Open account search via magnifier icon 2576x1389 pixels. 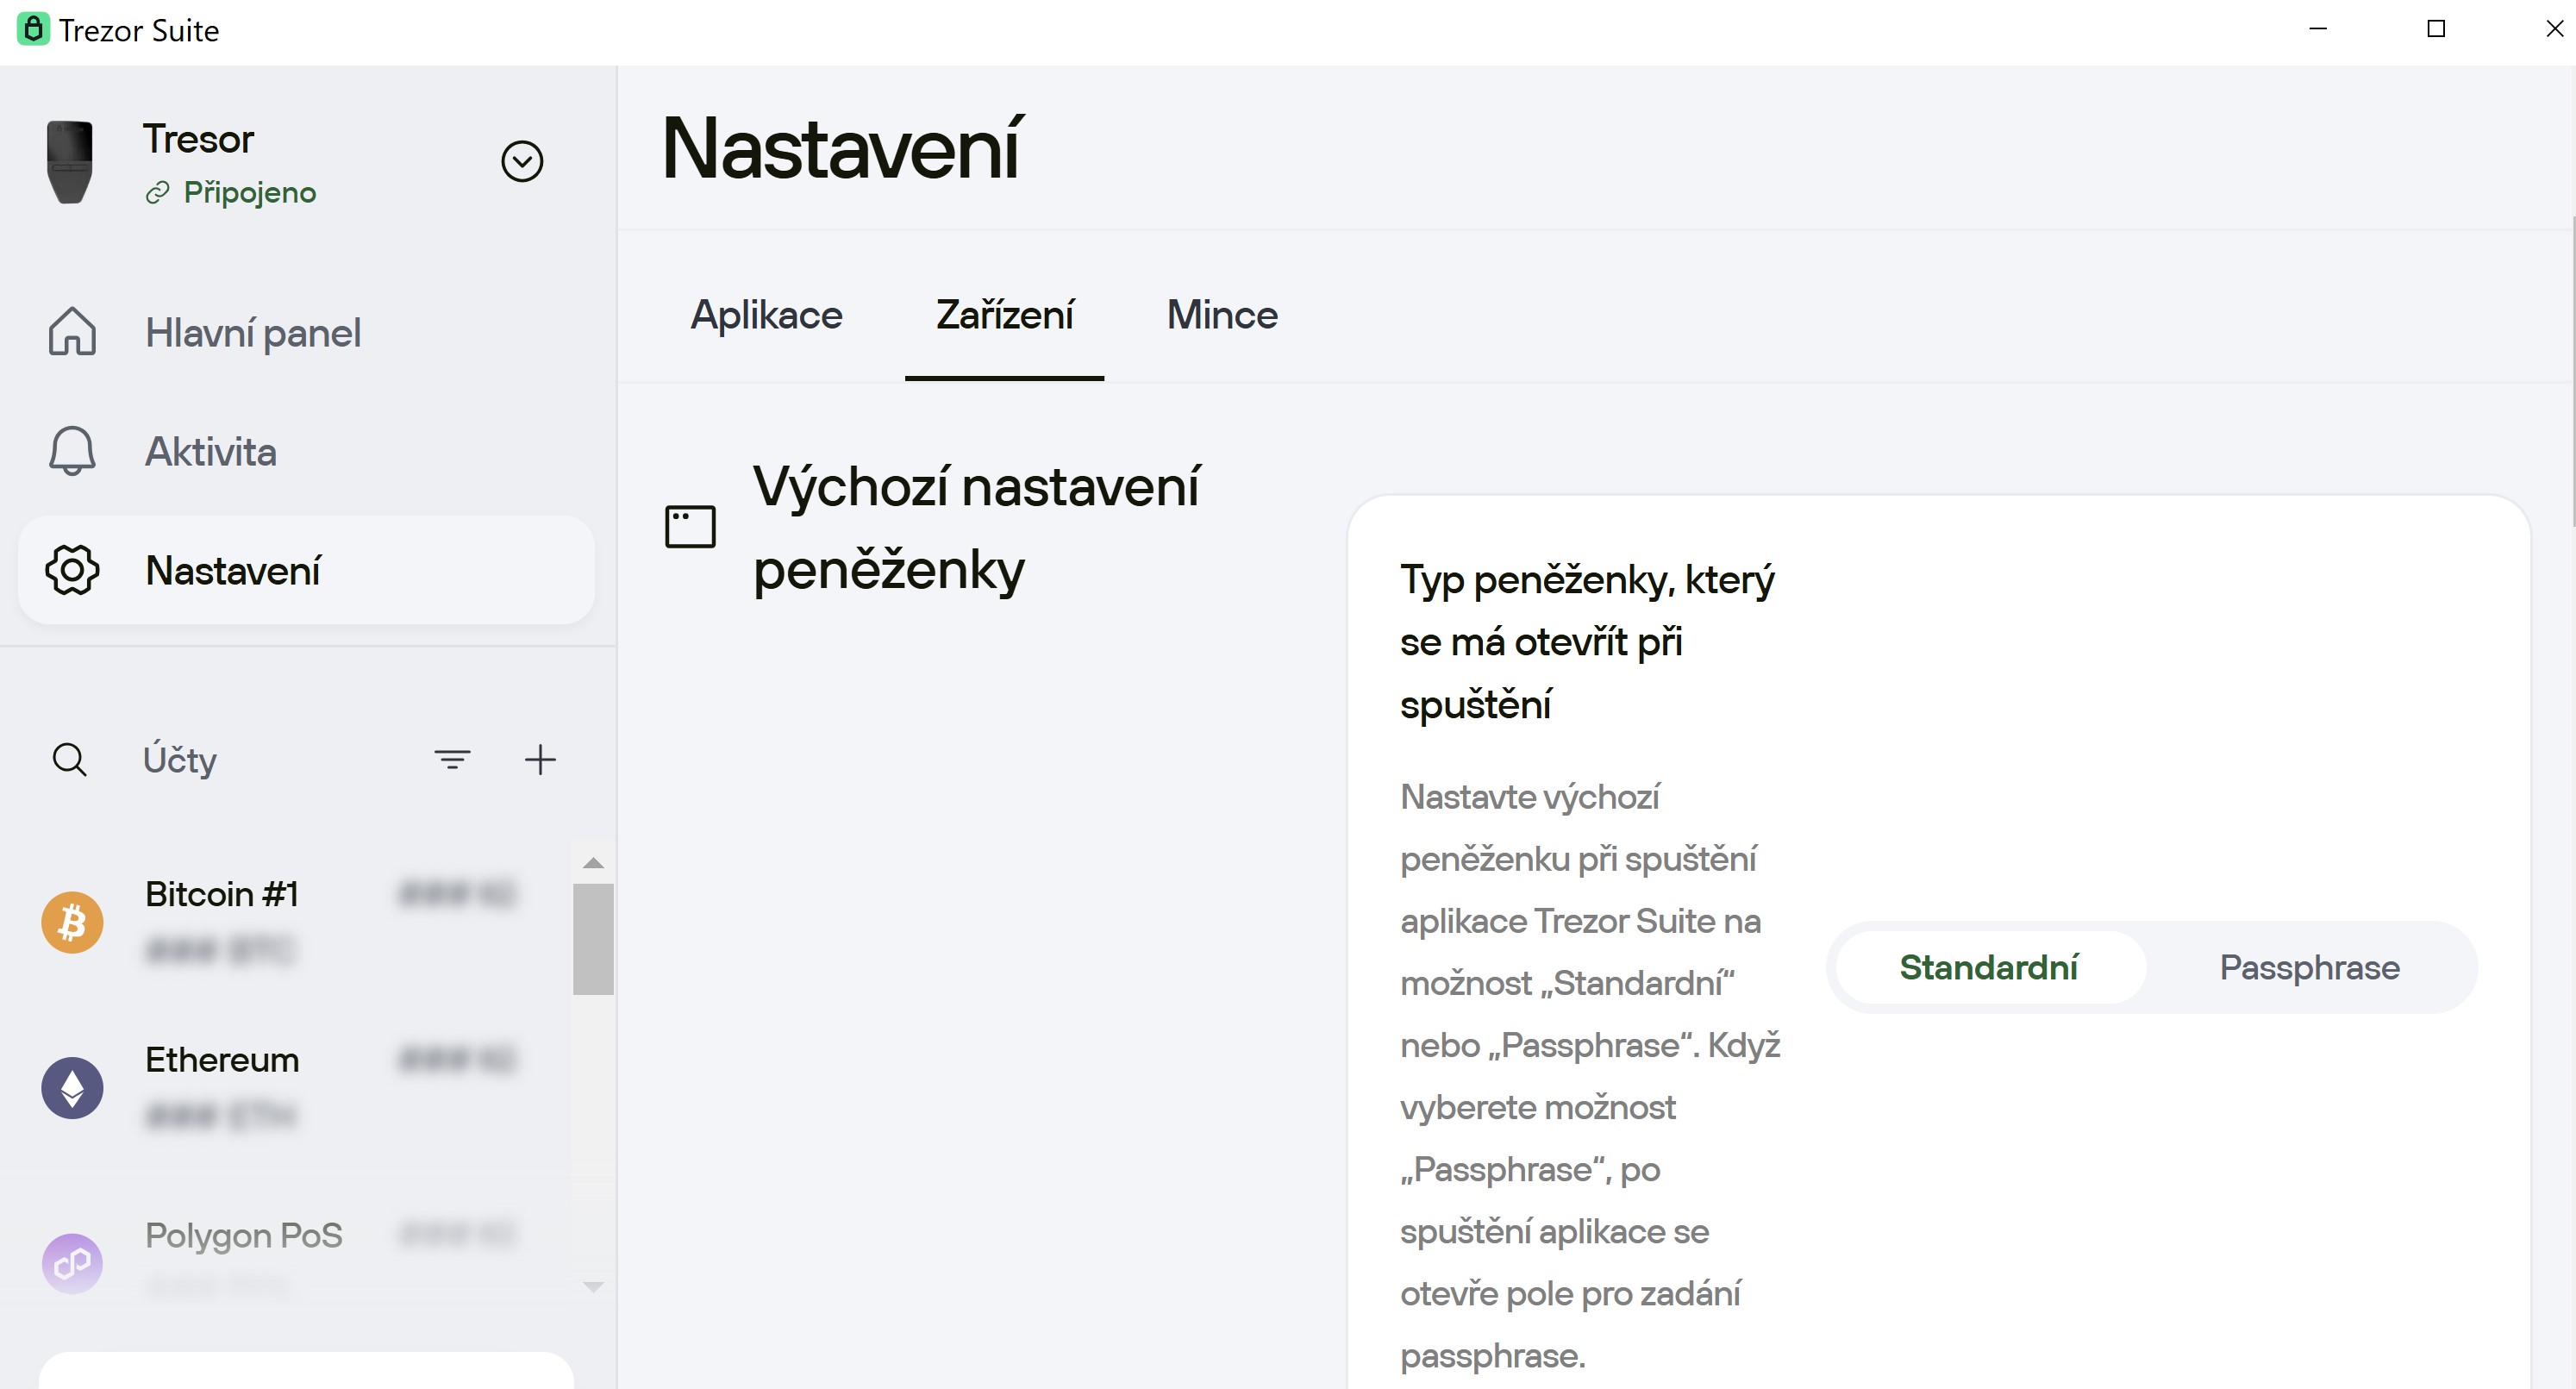pos(68,760)
